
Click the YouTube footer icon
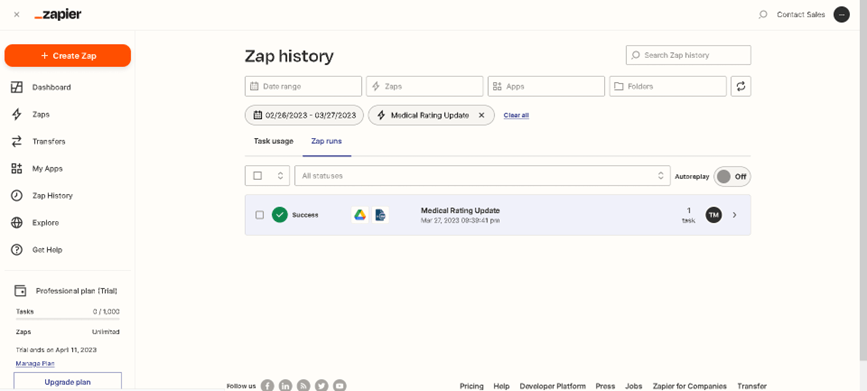tap(340, 385)
